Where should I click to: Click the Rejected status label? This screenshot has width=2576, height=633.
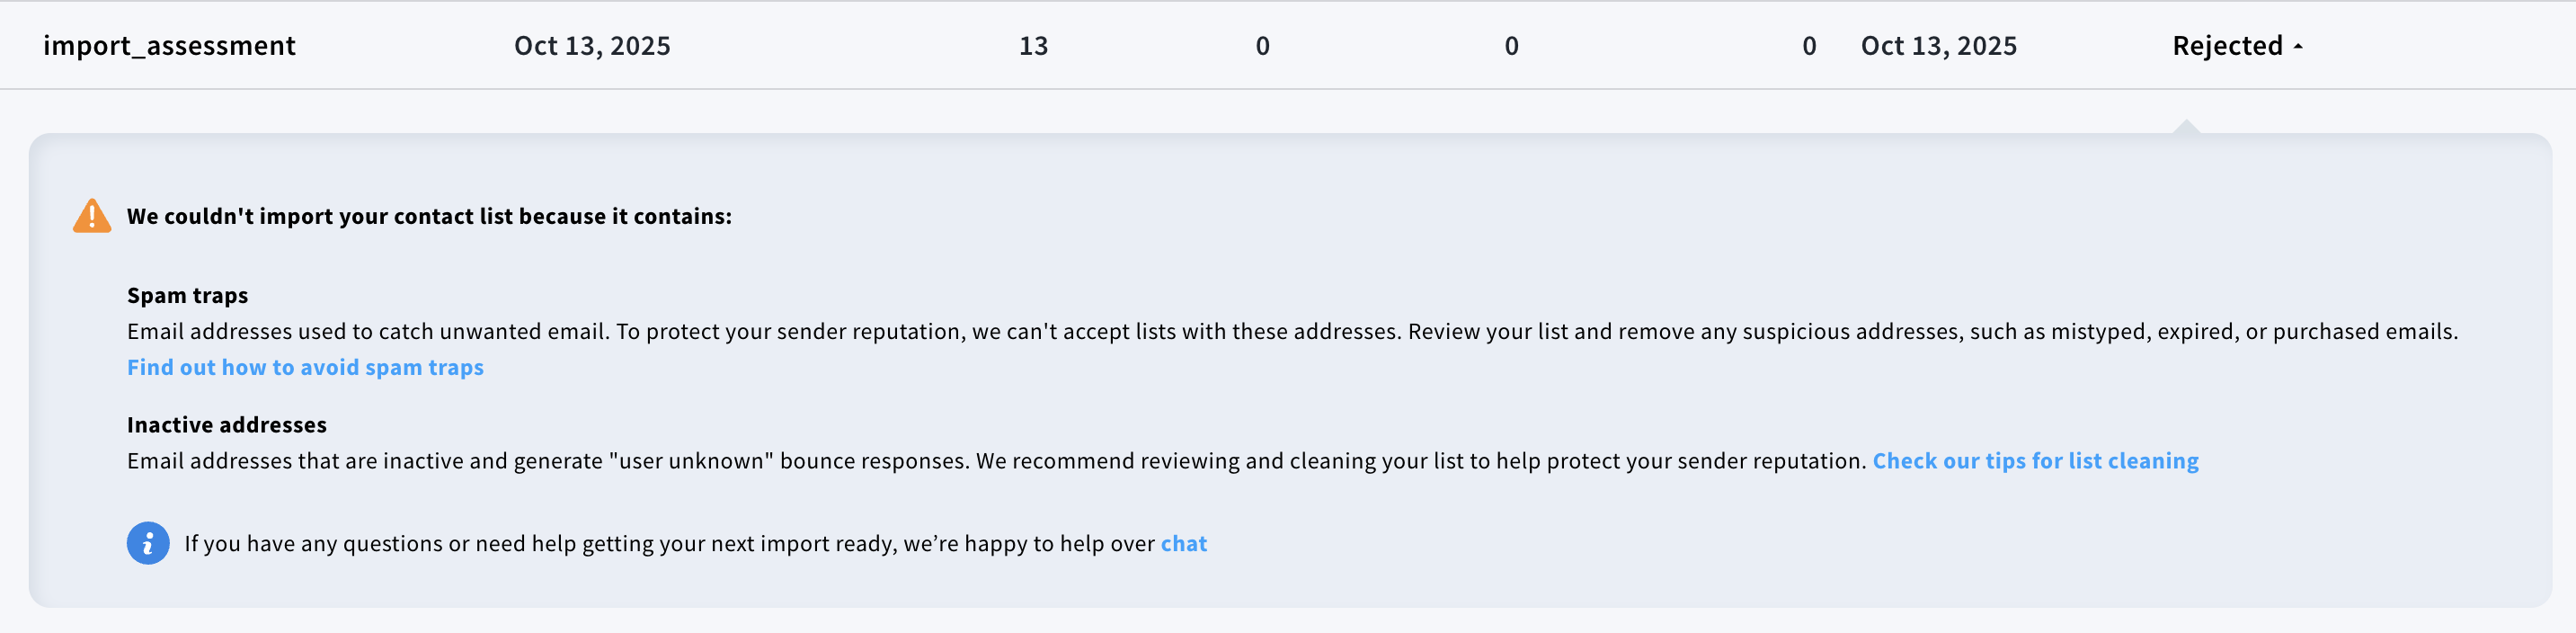2227,46
